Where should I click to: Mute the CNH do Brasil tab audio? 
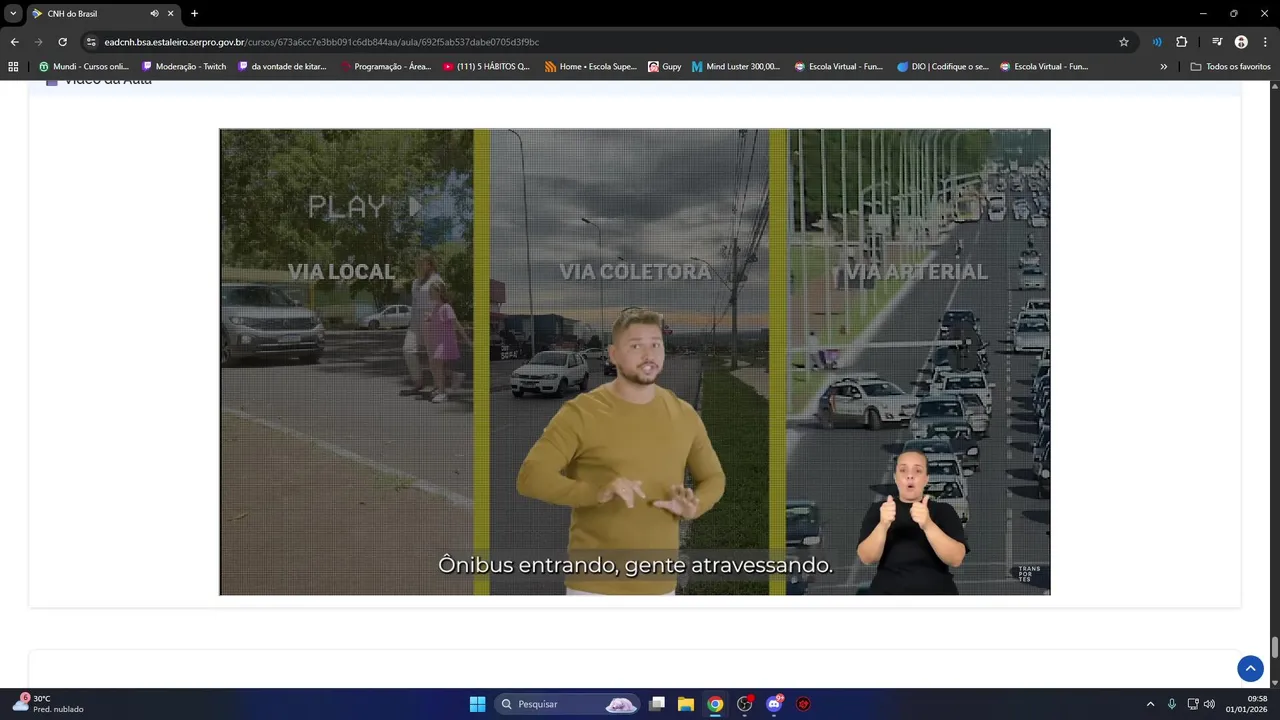(x=154, y=13)
